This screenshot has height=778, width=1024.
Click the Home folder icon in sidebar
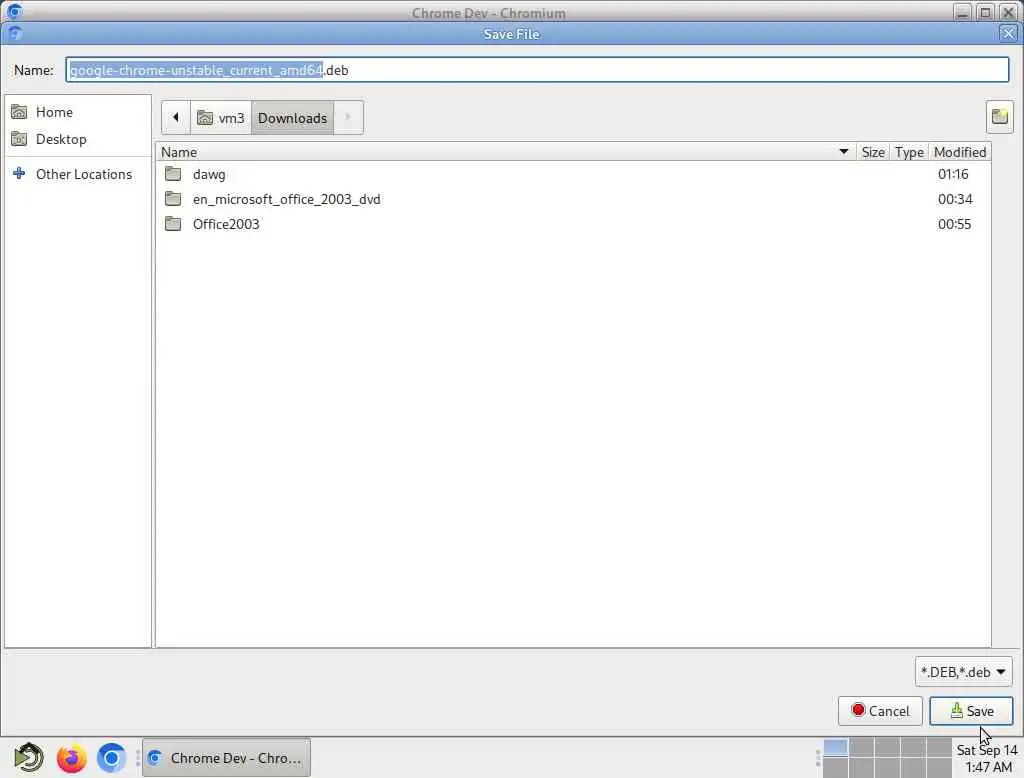(x=19, y=112)
